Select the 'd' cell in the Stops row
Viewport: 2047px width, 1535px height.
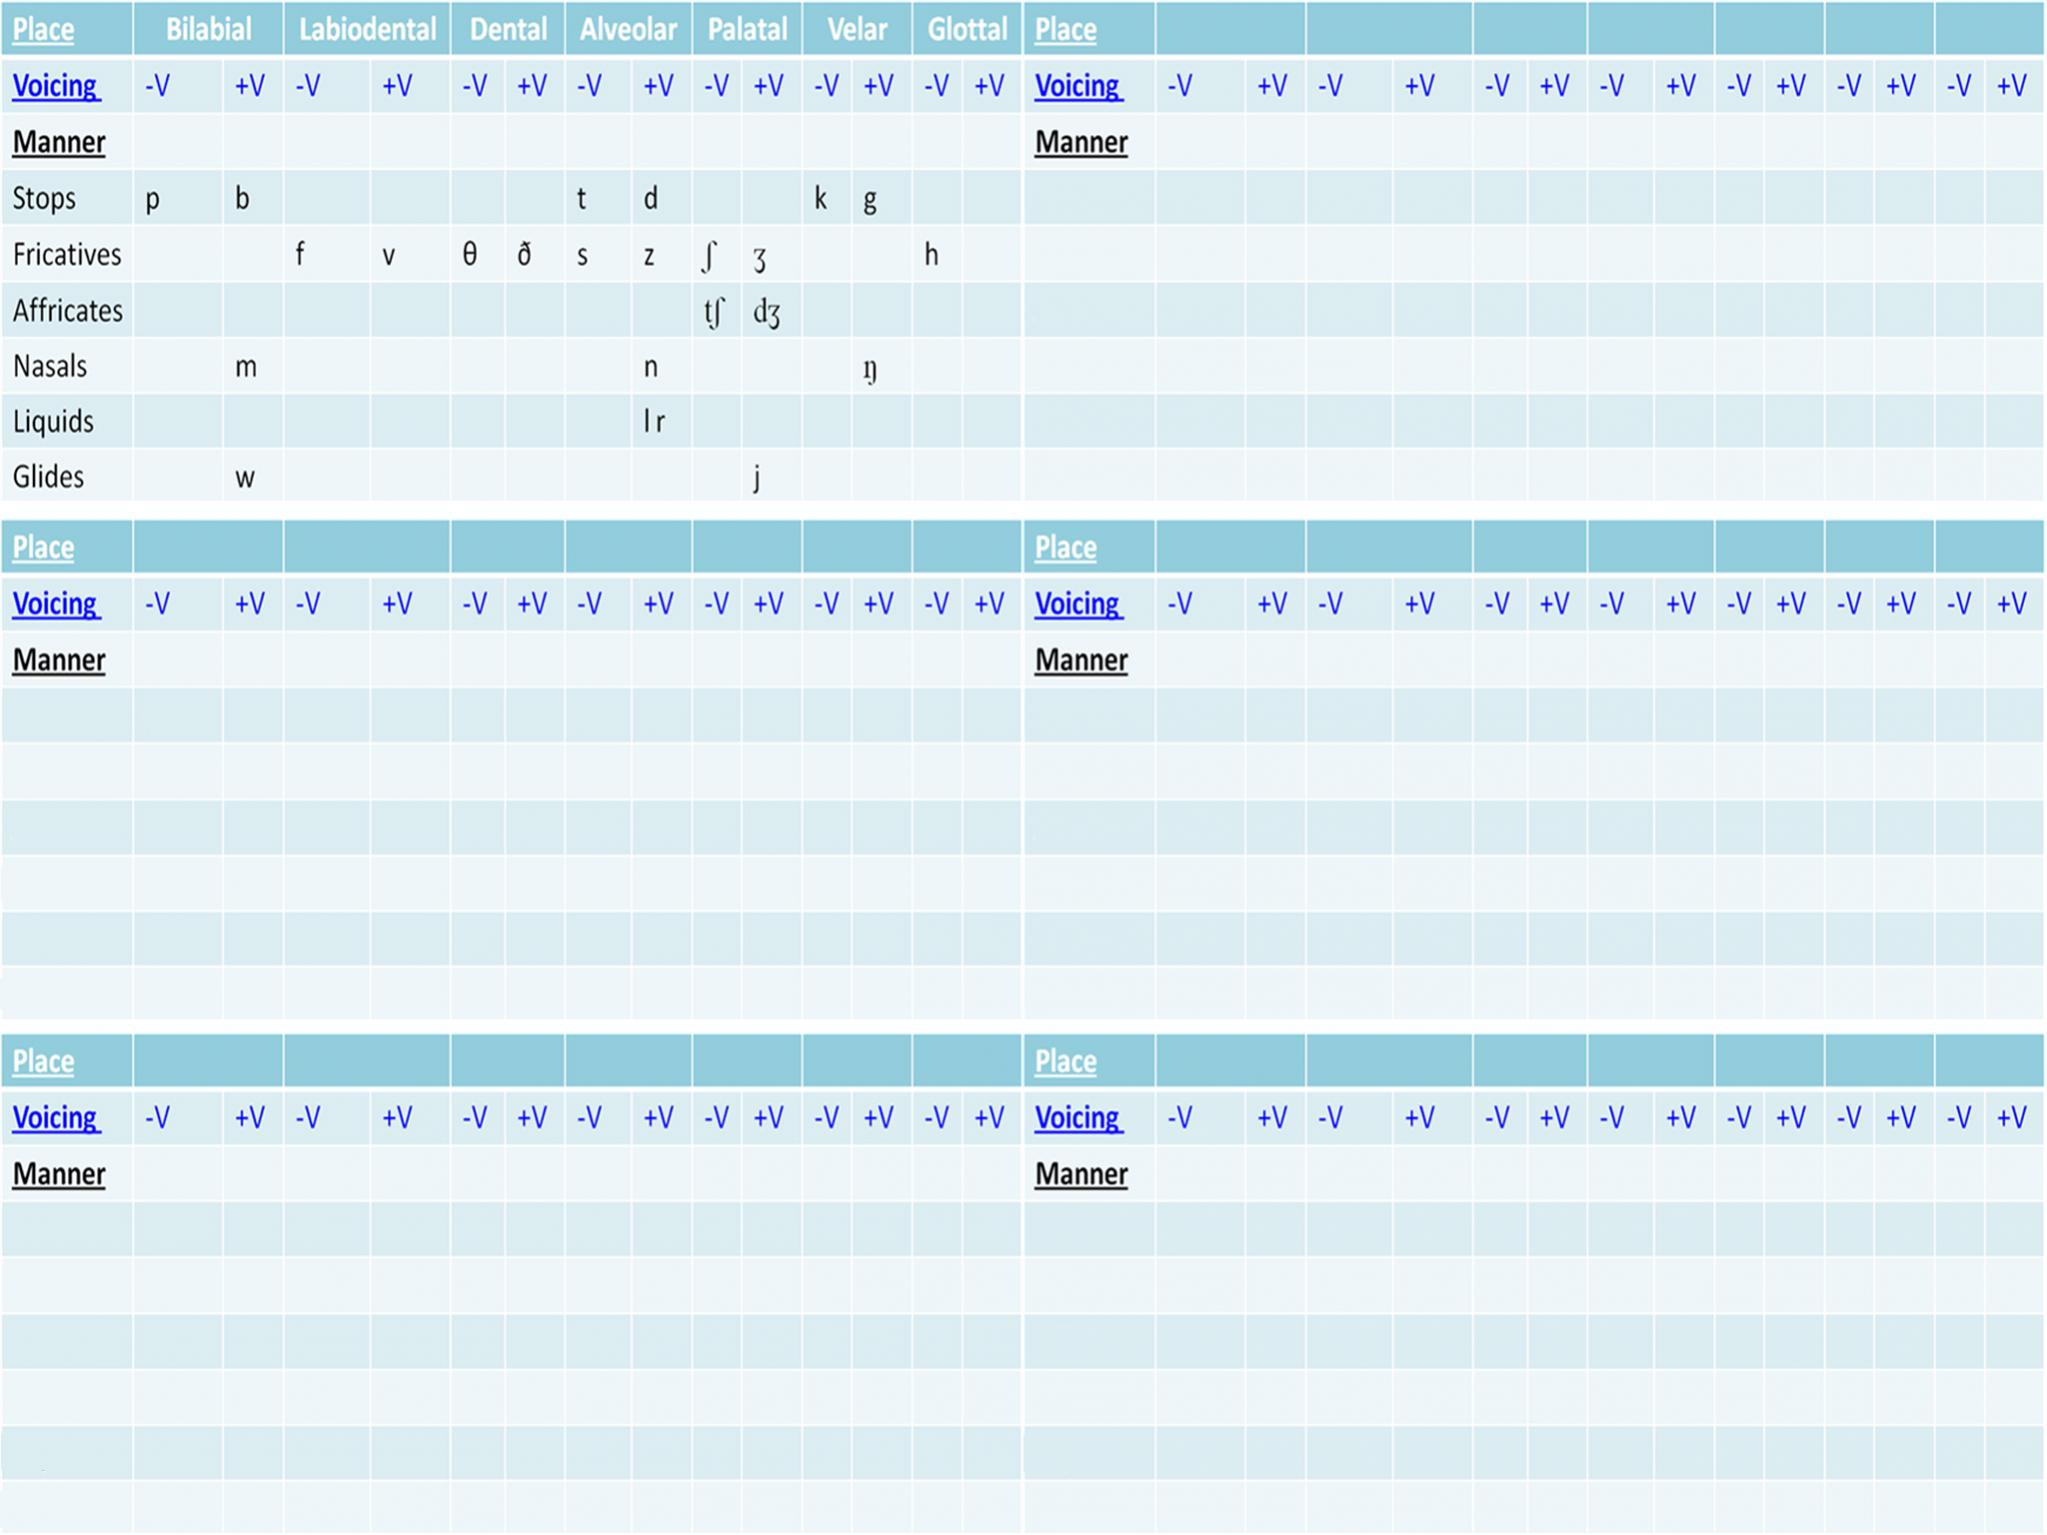click(662, 198)
